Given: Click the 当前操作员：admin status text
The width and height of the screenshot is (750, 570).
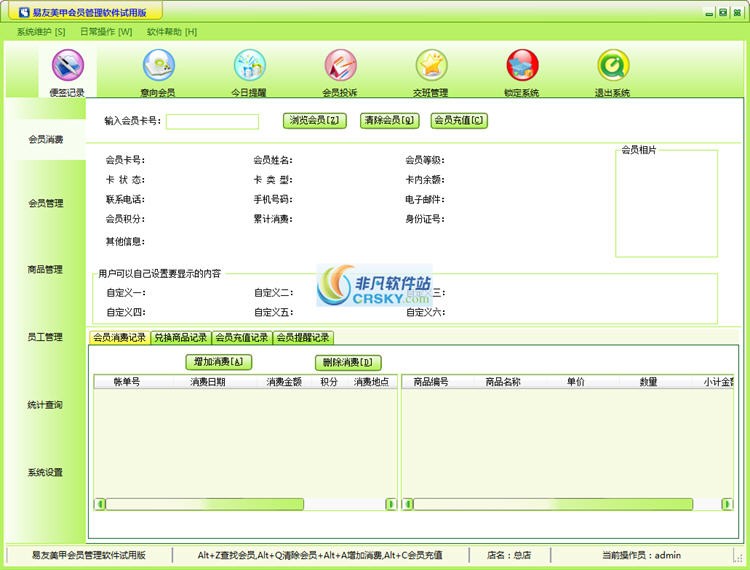Looking at the screenshot, I should tap(641, 555).
